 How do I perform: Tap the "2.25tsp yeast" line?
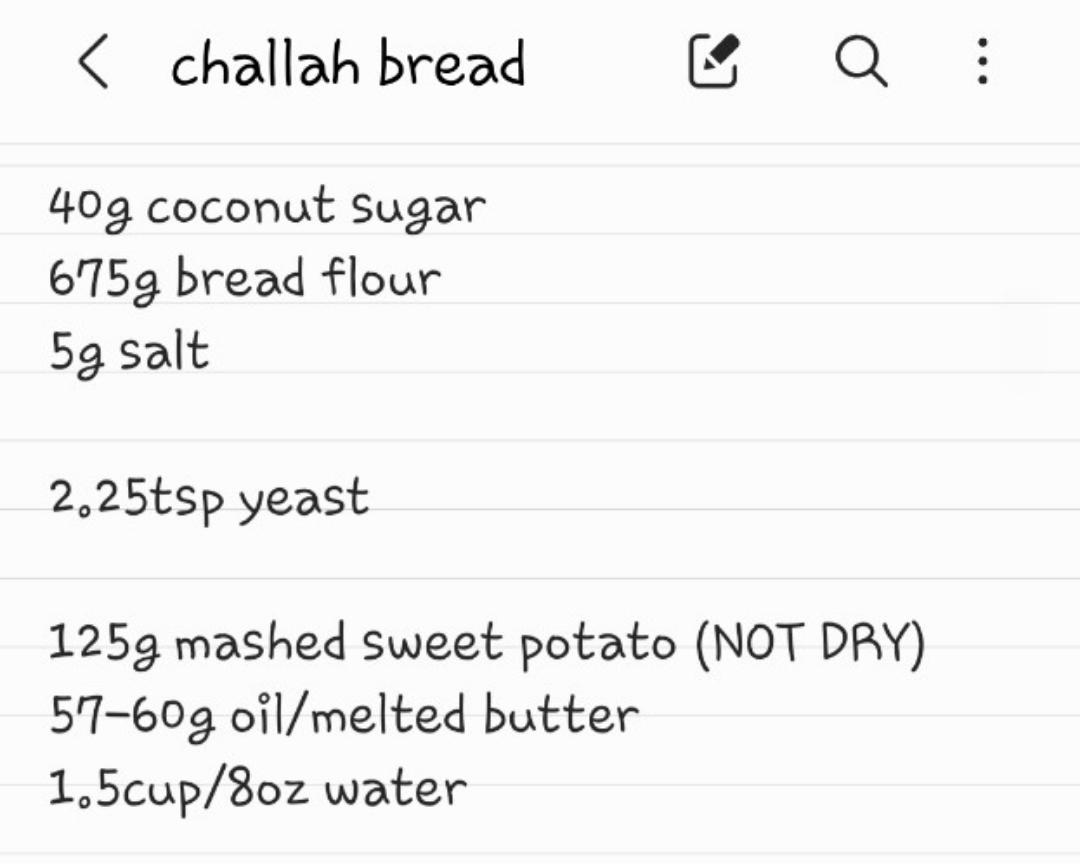coord(209,497)
